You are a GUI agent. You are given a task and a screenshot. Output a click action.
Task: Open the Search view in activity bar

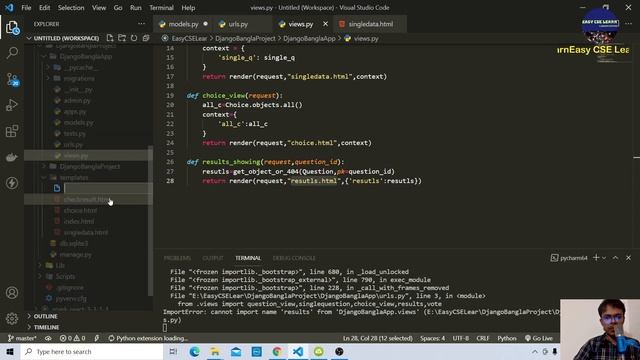(12, 53)
